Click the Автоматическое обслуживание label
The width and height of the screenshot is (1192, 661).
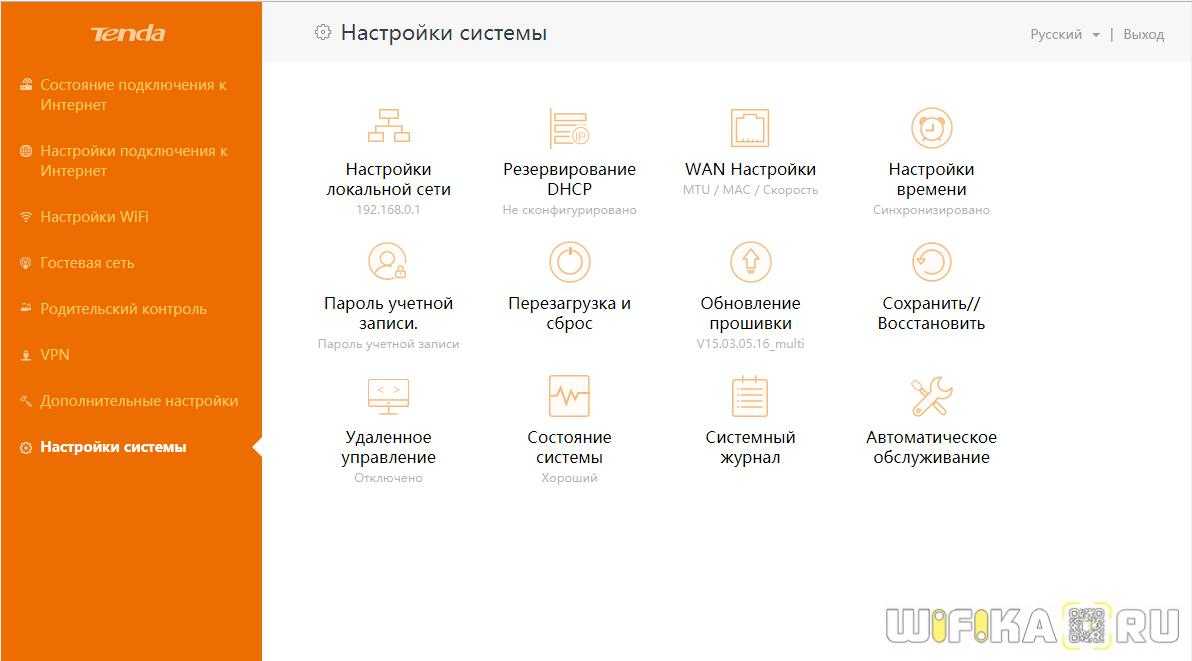(931, 448)
